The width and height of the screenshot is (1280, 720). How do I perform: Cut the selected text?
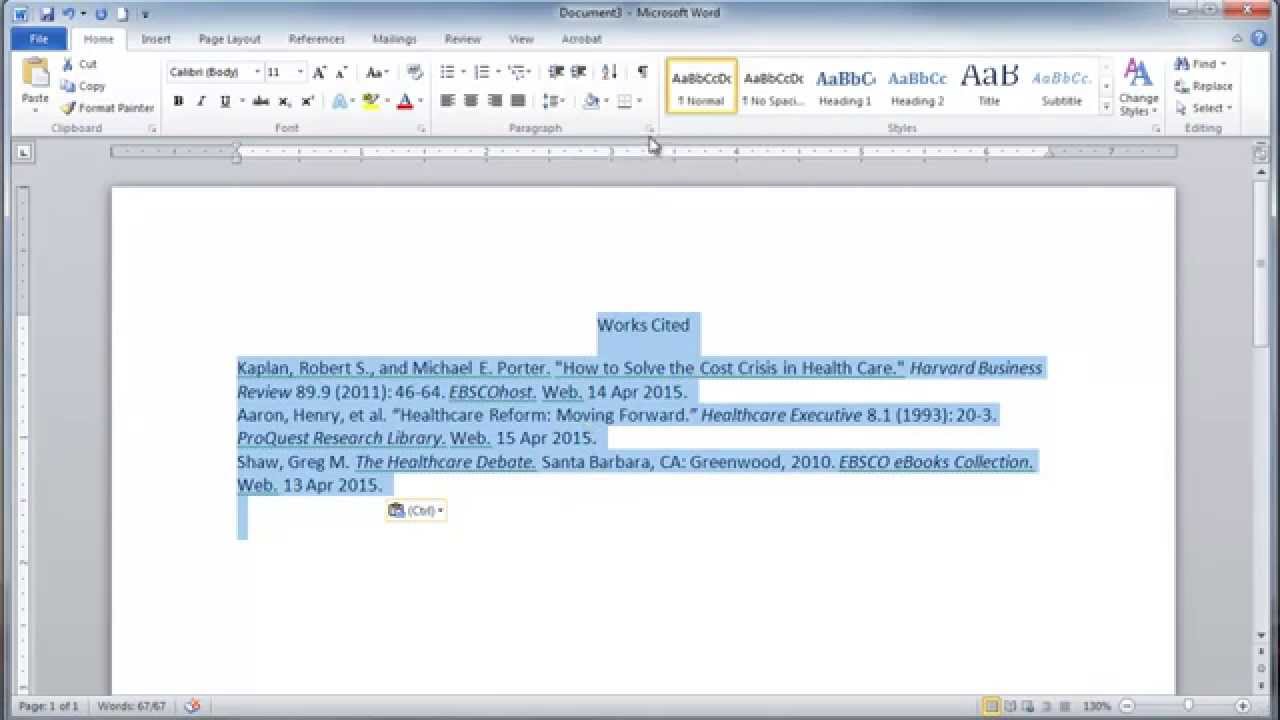pos(79,64)
